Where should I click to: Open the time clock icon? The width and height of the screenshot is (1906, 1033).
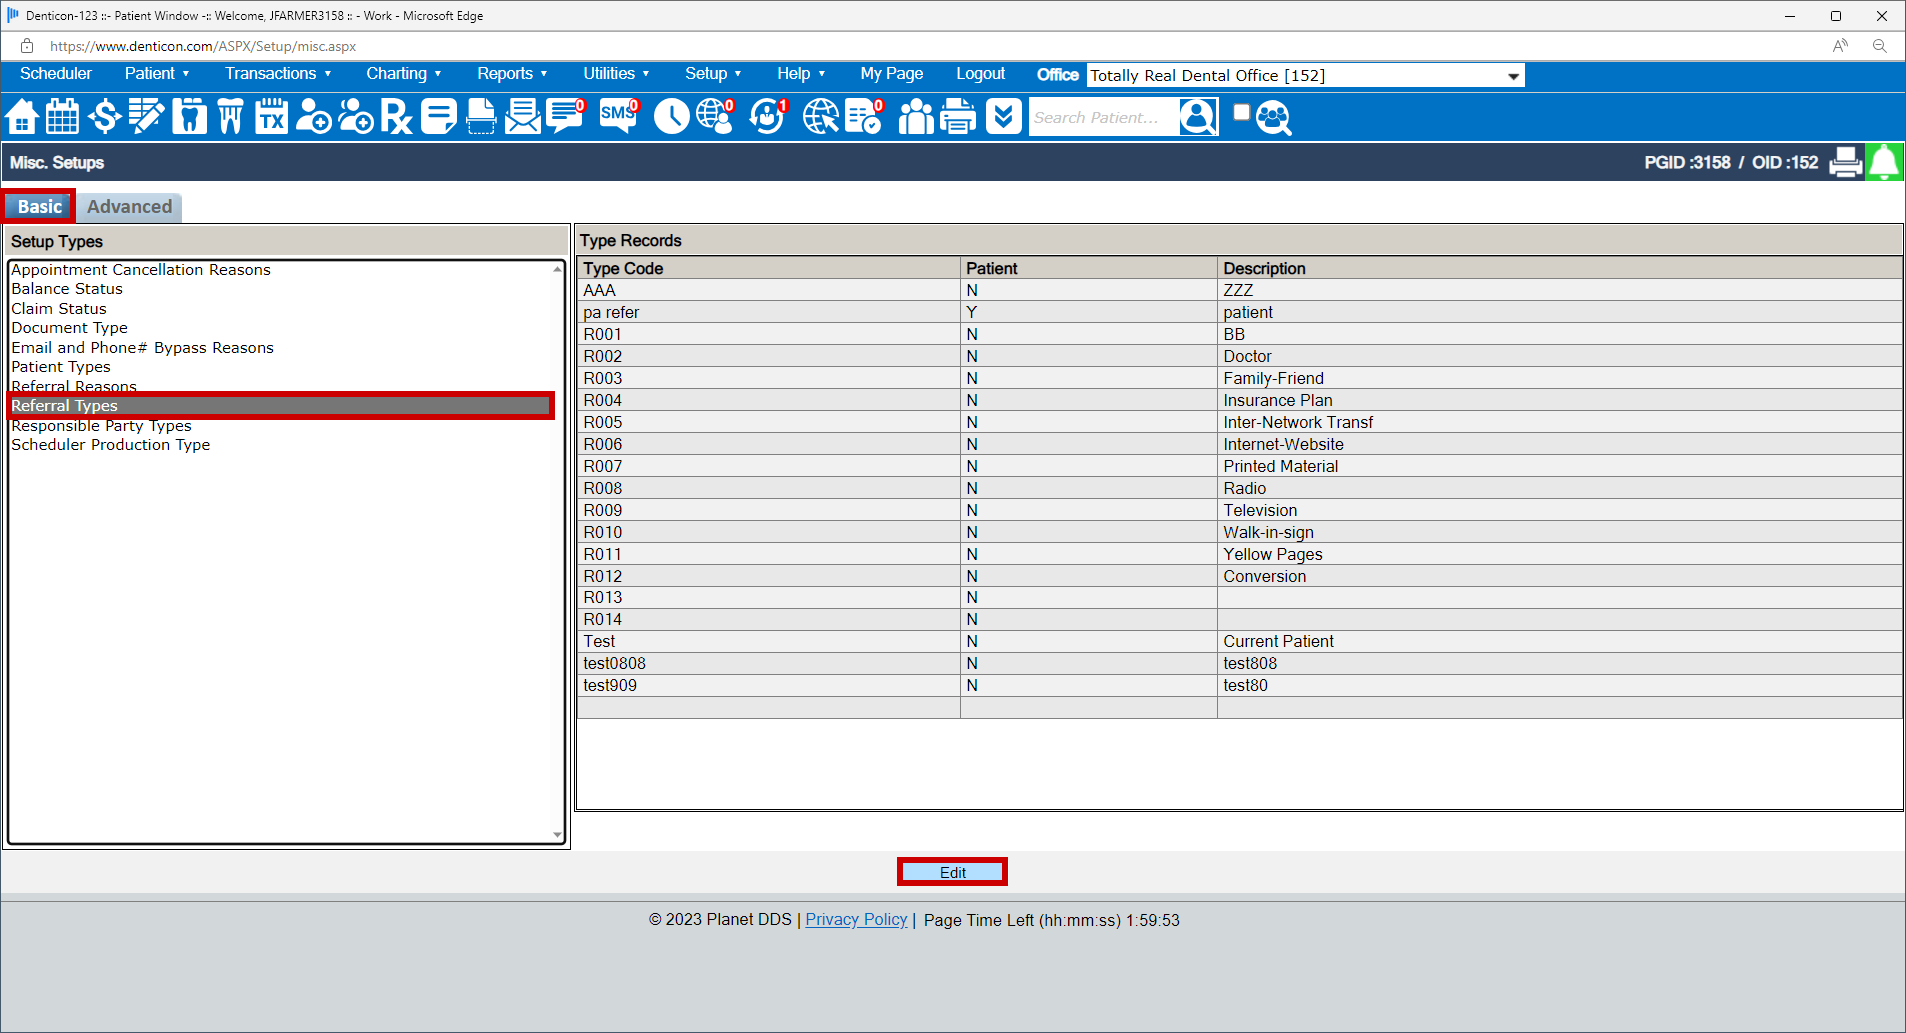(671, 117)
